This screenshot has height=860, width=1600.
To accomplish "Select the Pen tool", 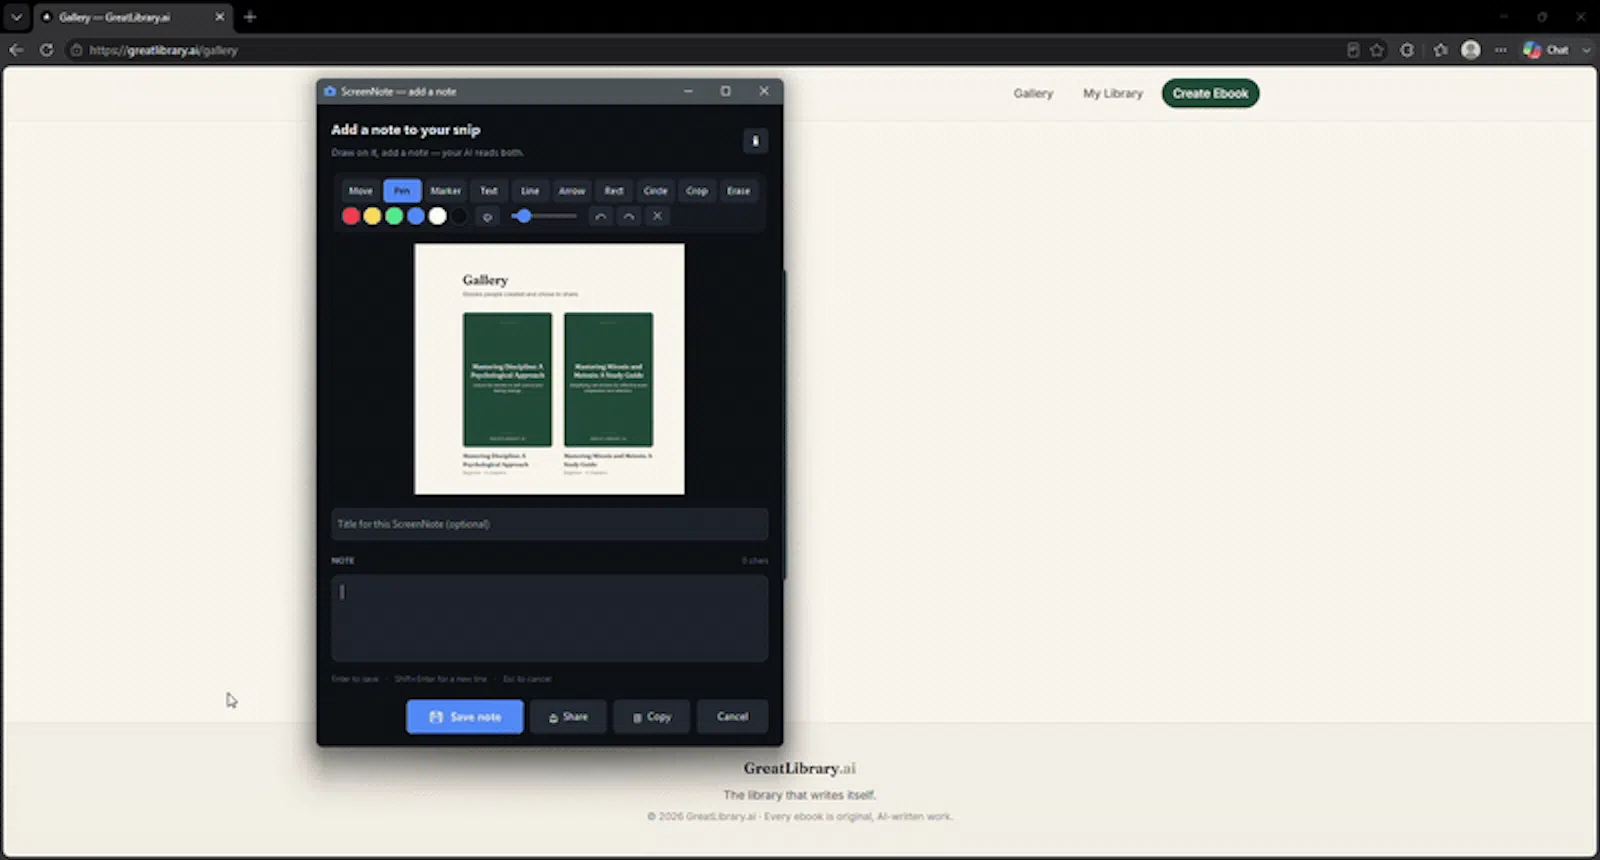I will [x=402, y=191].
